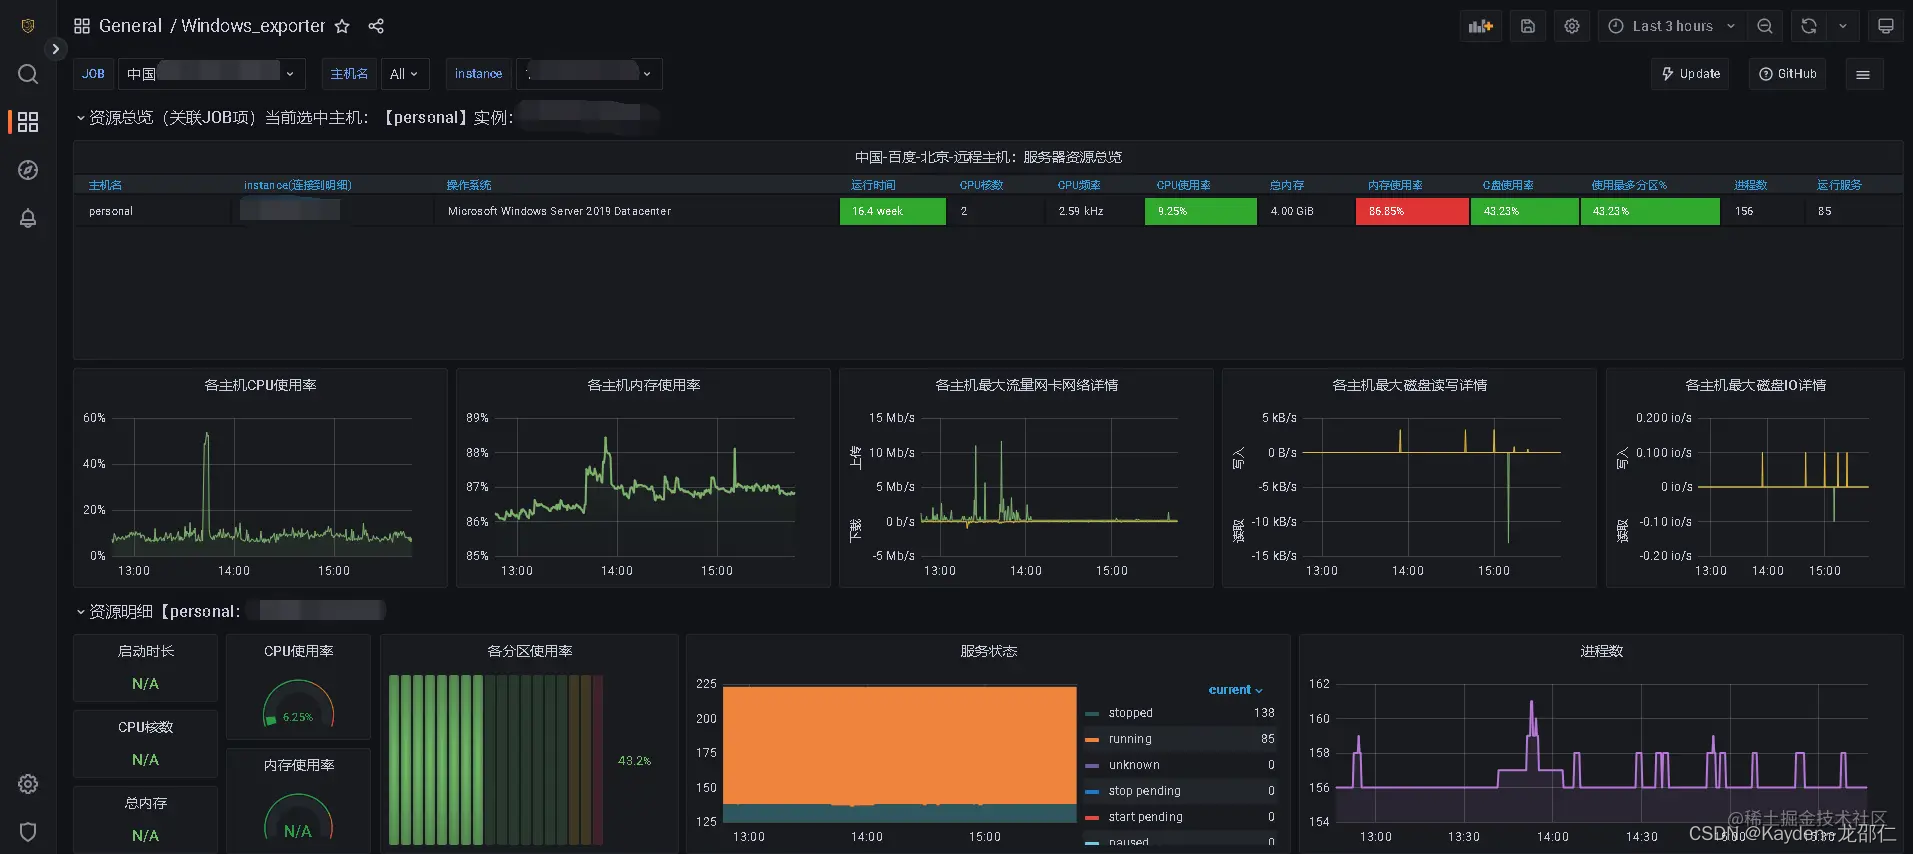Open the GitHub link
This screenshot has width=1913, height=854.
[x=1787, y=74]
